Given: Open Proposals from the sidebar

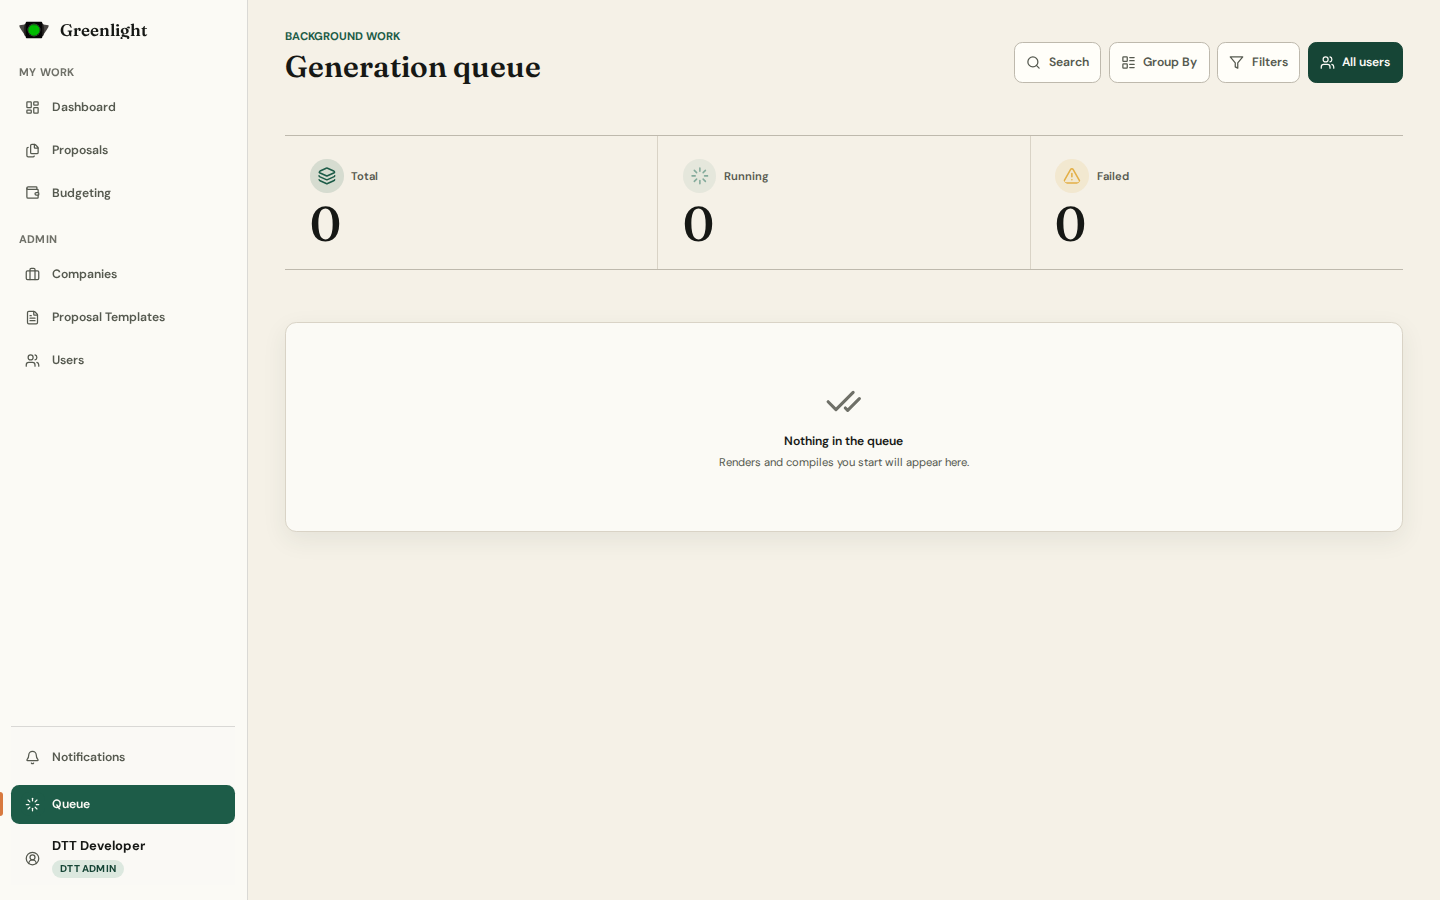Looking at the screenshot, I should 123,150.
